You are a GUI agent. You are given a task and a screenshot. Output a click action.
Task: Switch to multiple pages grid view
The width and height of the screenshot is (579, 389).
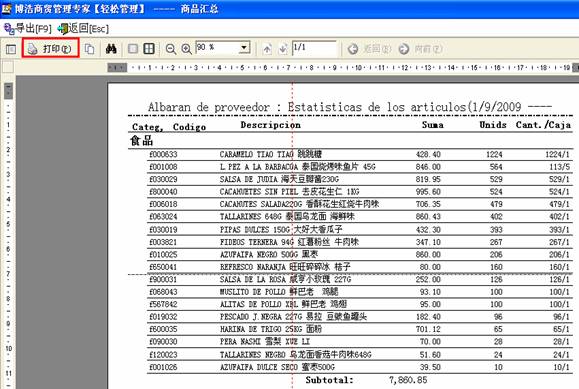[x=149, y=49]
